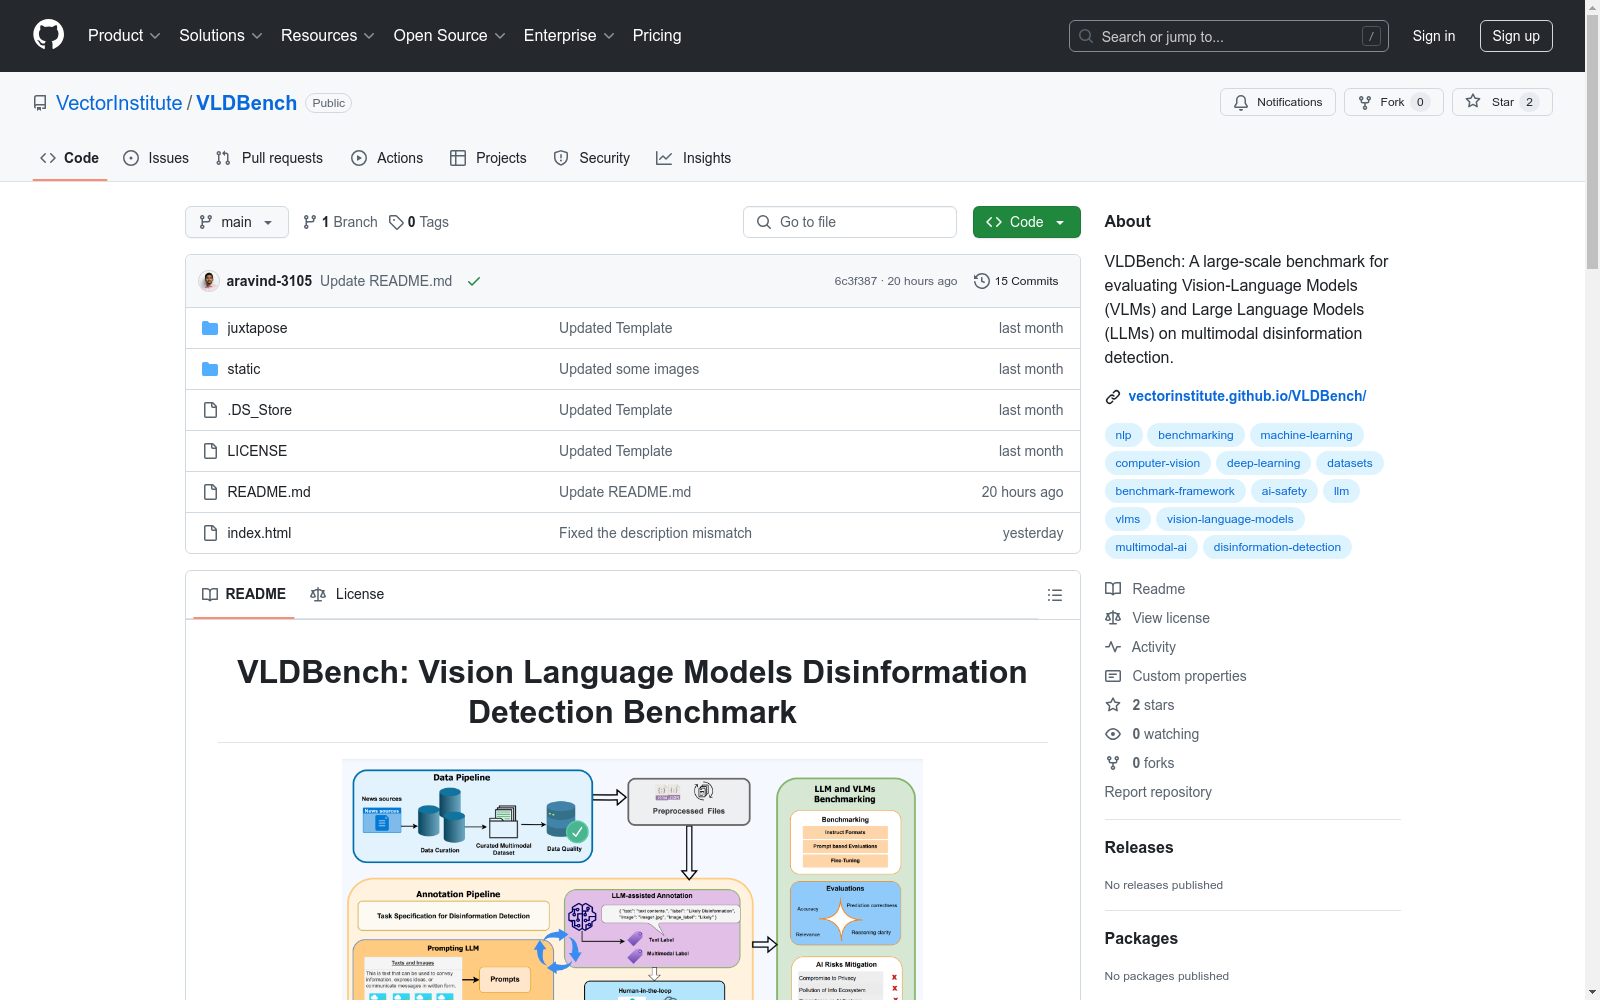Image resolution: width=1600 pixels, height=1000 pixels.
Task: Click the disinformation-detection topic tag
Action: coord(1277,547)
